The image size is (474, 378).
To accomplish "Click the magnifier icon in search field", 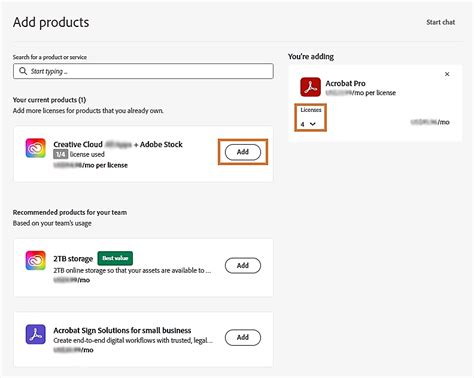I will click(x=23, y=71).
